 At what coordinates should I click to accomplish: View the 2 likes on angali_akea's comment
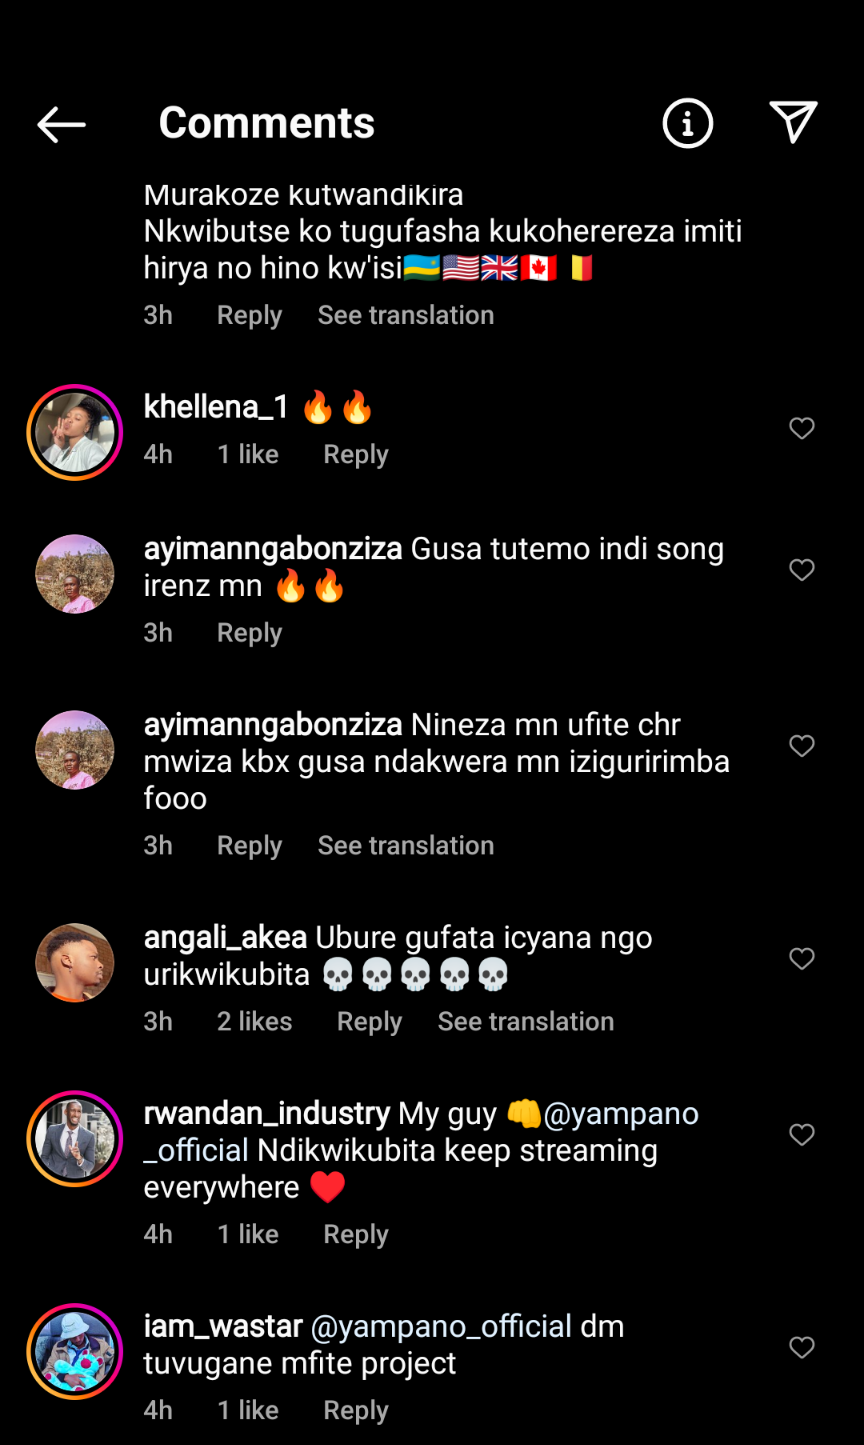click(254, 1021)
